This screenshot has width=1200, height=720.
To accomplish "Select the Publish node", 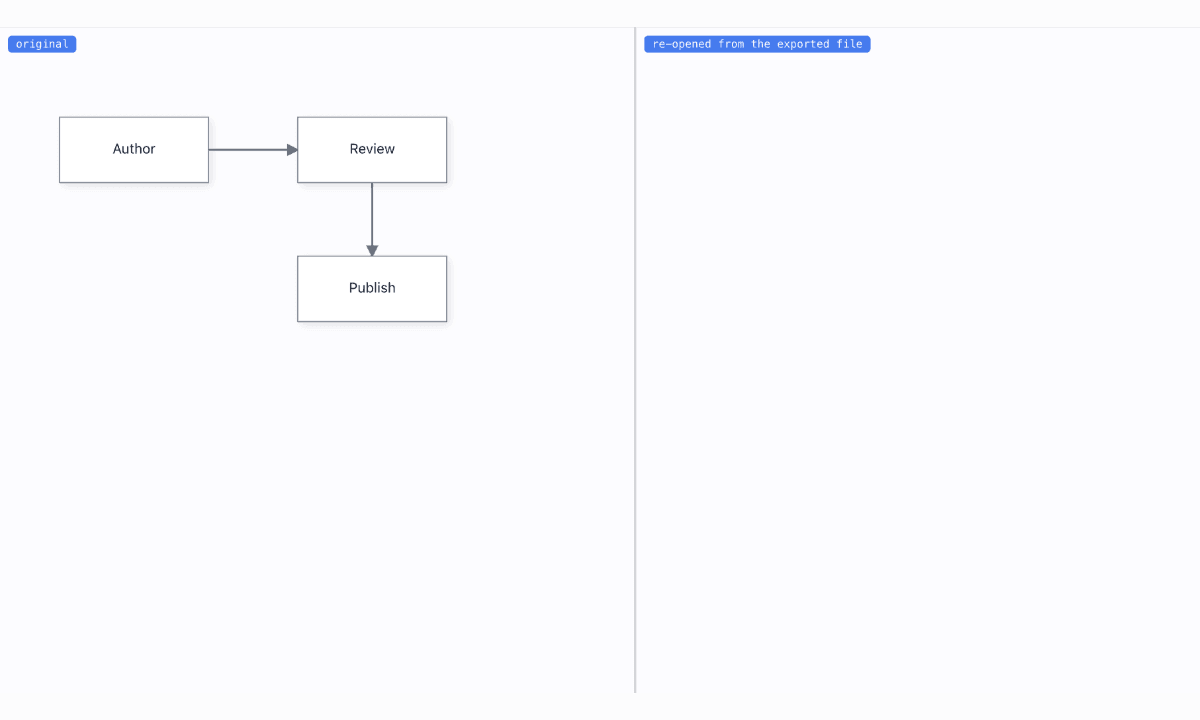I will [372, 289].
